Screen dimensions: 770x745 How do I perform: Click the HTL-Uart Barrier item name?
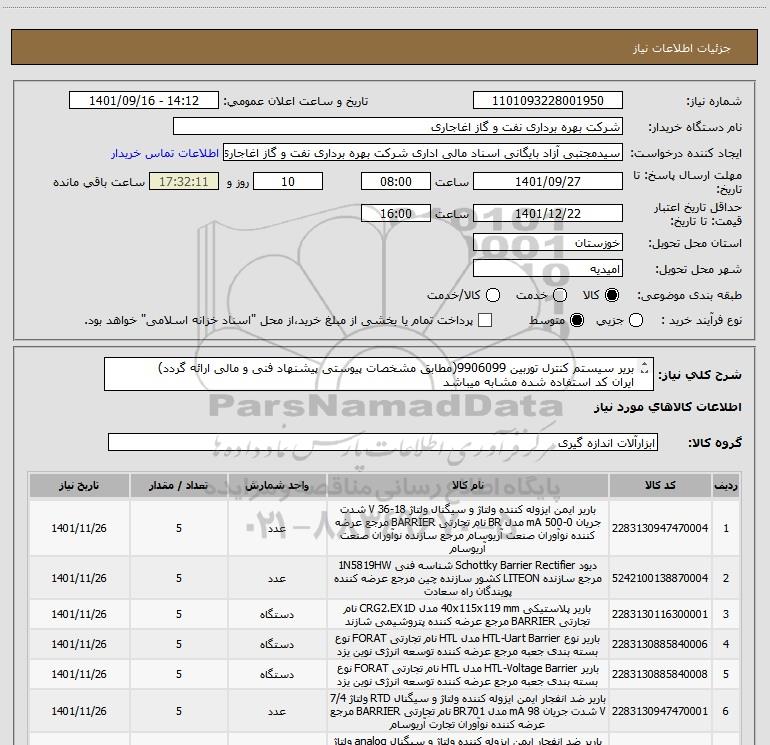[468, 645]
